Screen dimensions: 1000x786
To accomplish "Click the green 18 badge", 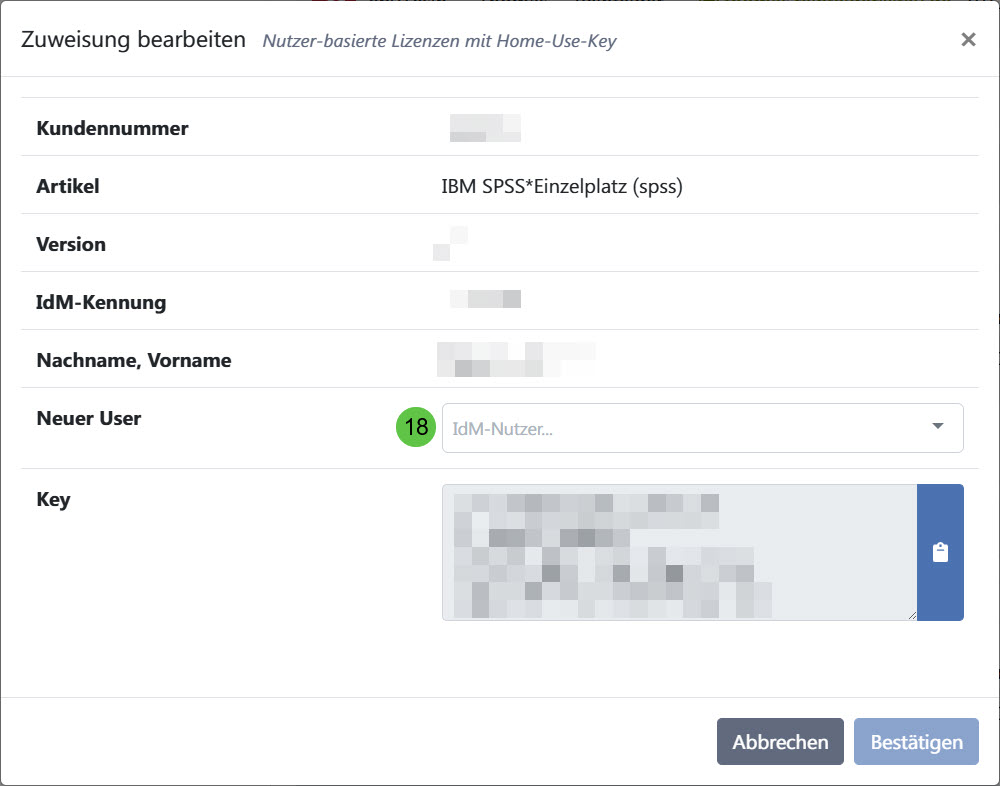I will [x=417, y=428].
